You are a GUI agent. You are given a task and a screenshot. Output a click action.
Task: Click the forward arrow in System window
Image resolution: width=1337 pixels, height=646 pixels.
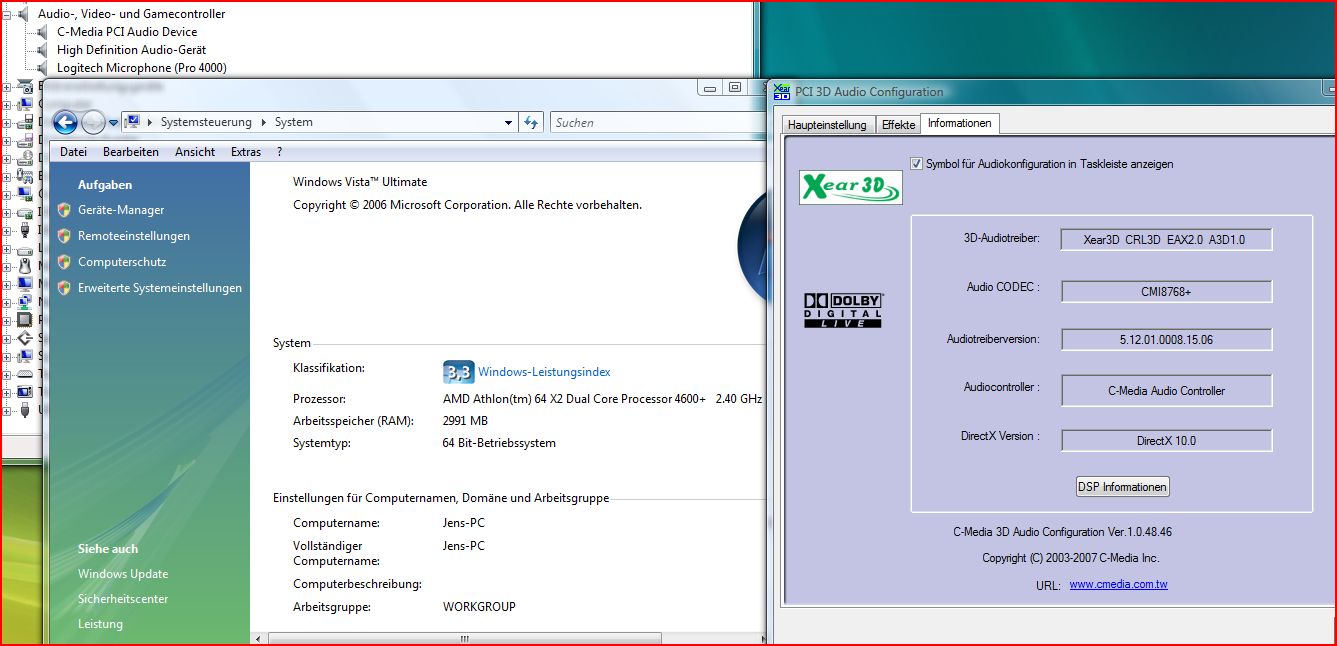click(93, 122)
